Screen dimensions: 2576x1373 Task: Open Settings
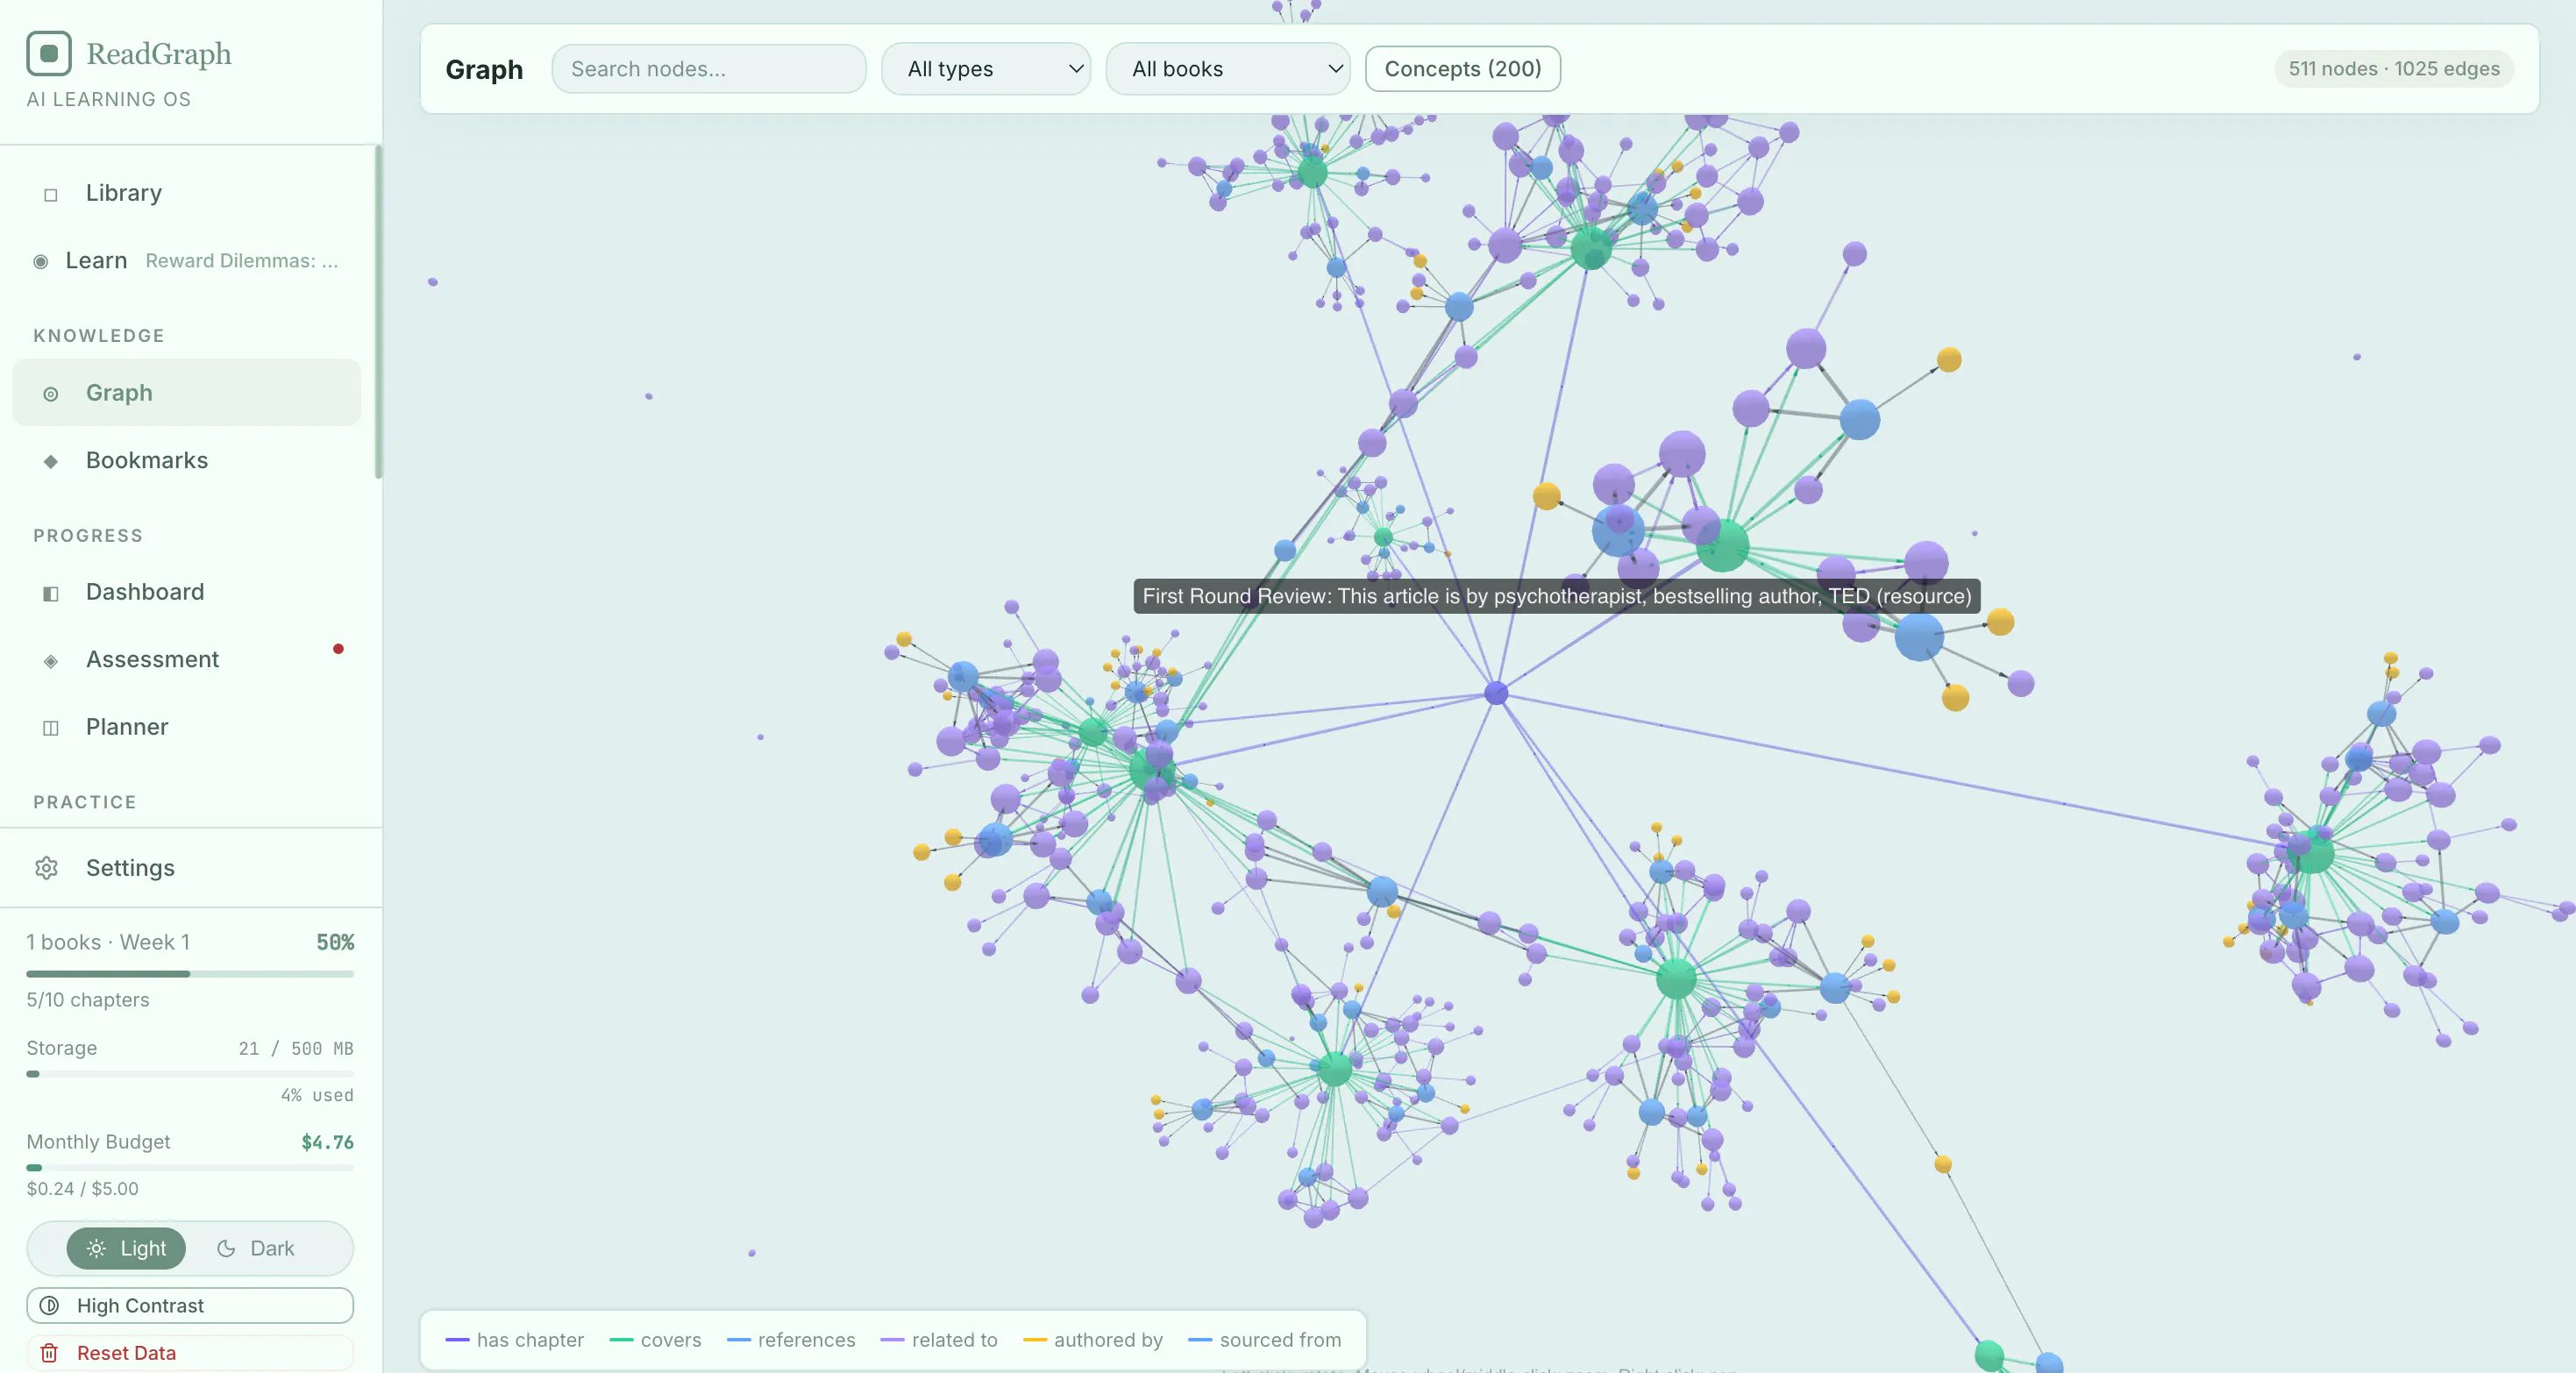coord(190,868)
